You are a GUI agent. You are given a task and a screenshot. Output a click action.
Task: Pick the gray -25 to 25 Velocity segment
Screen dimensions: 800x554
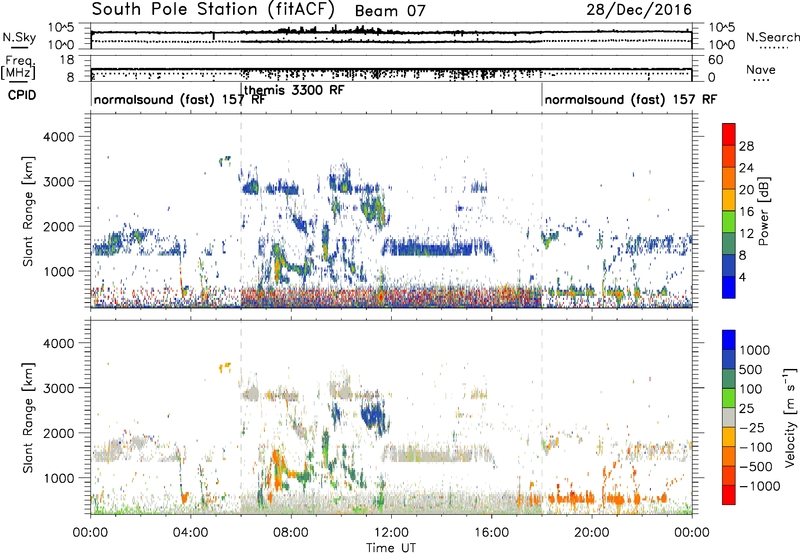tap(729, 418)
